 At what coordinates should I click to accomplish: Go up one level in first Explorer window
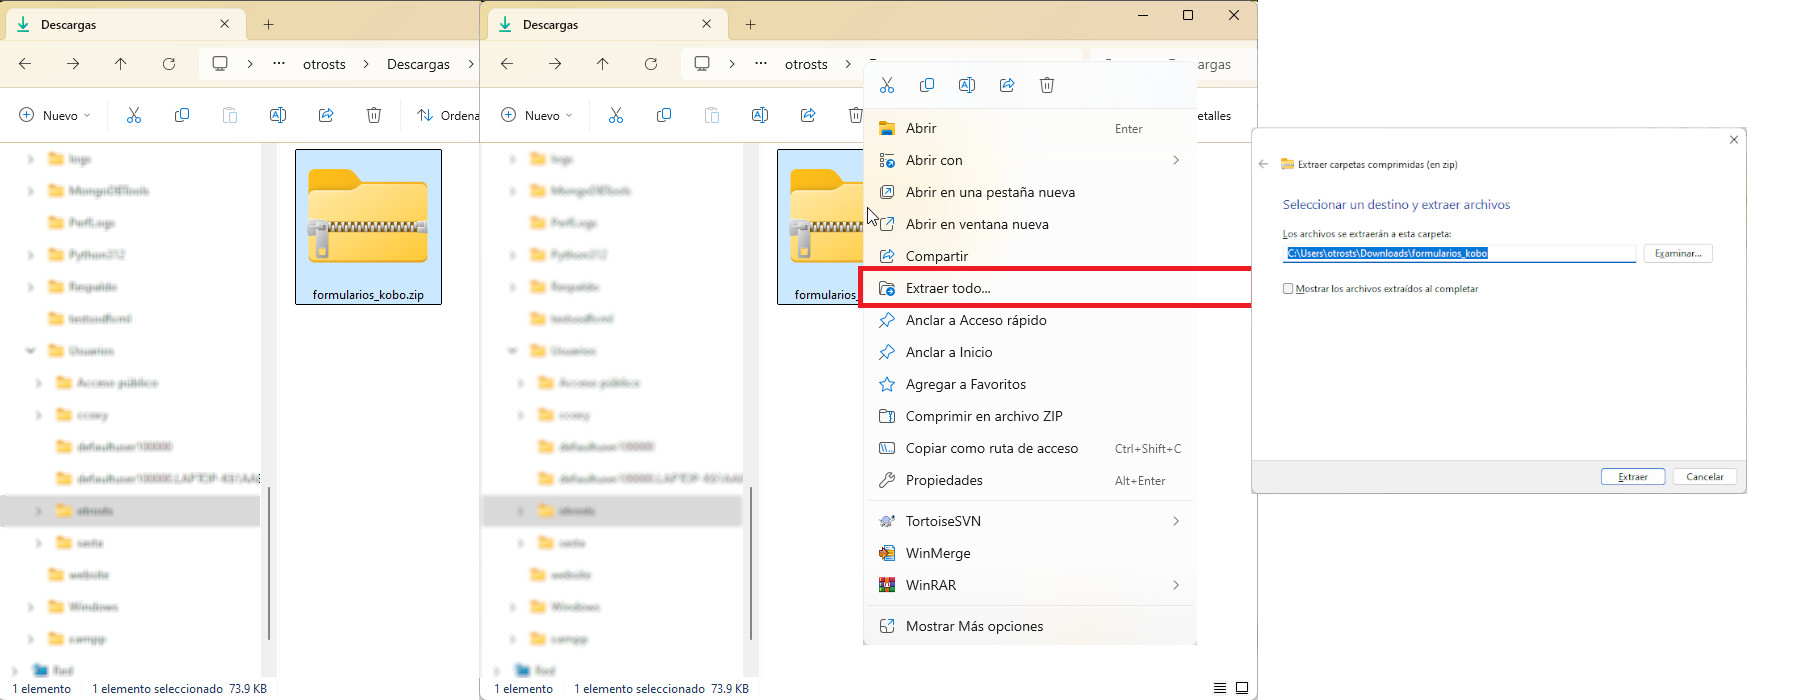pyautogui.click(x=121, y=64)
